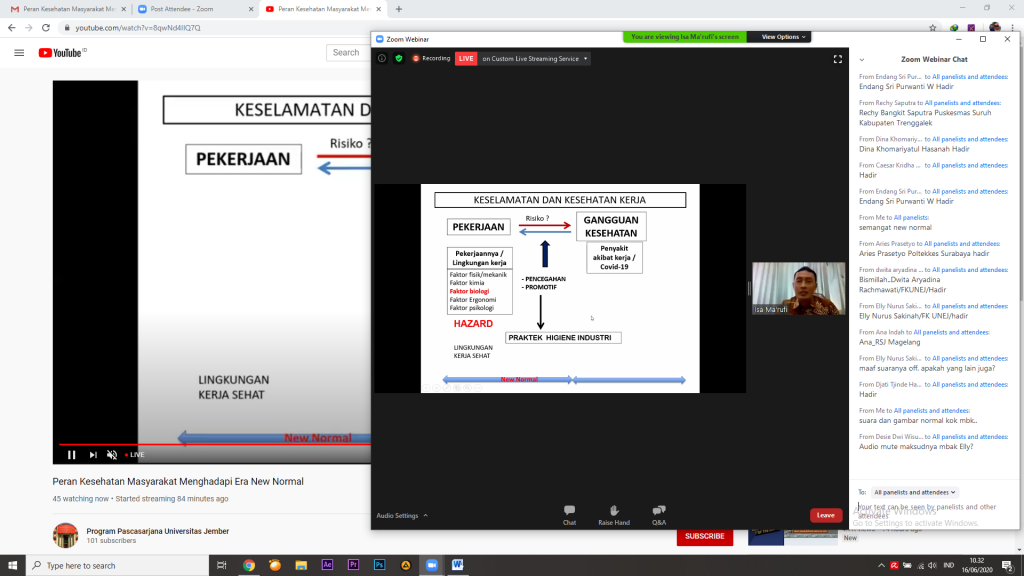The image size is (1024, 576).
Task: Click the green encryption shield icon
Action: 398,59
